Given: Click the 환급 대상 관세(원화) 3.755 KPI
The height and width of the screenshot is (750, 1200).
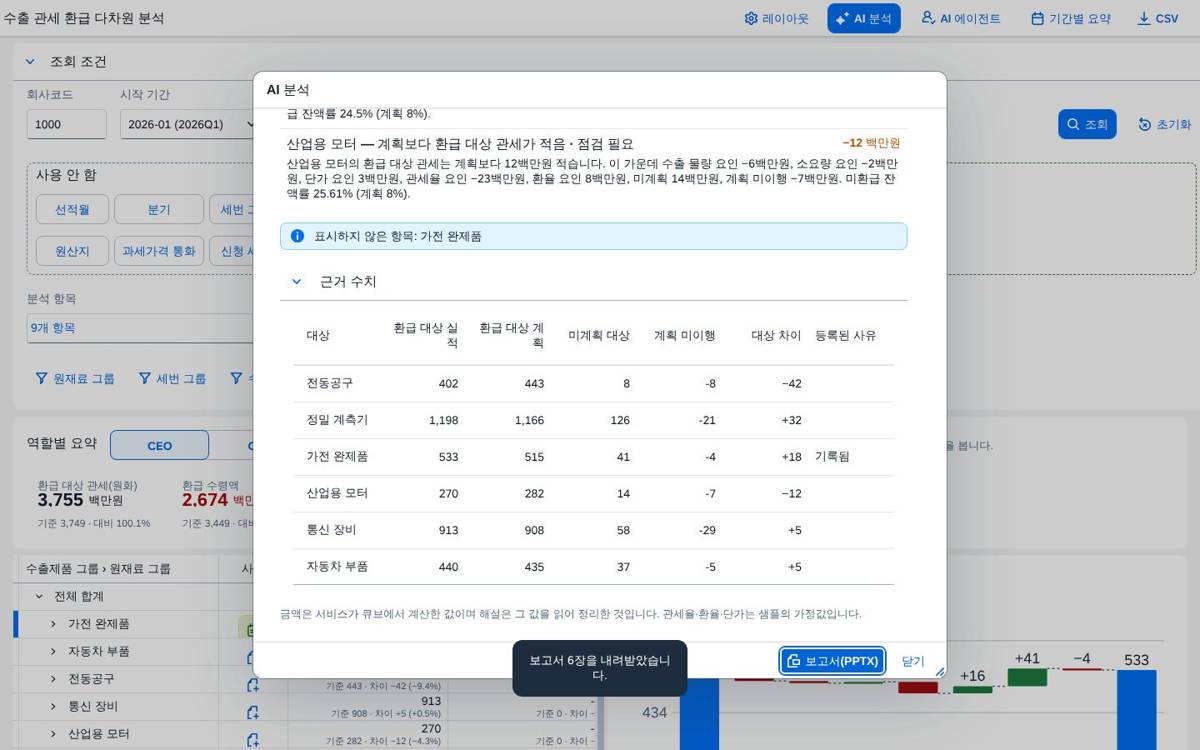Looking at the screenshot, I should [80, 499].
